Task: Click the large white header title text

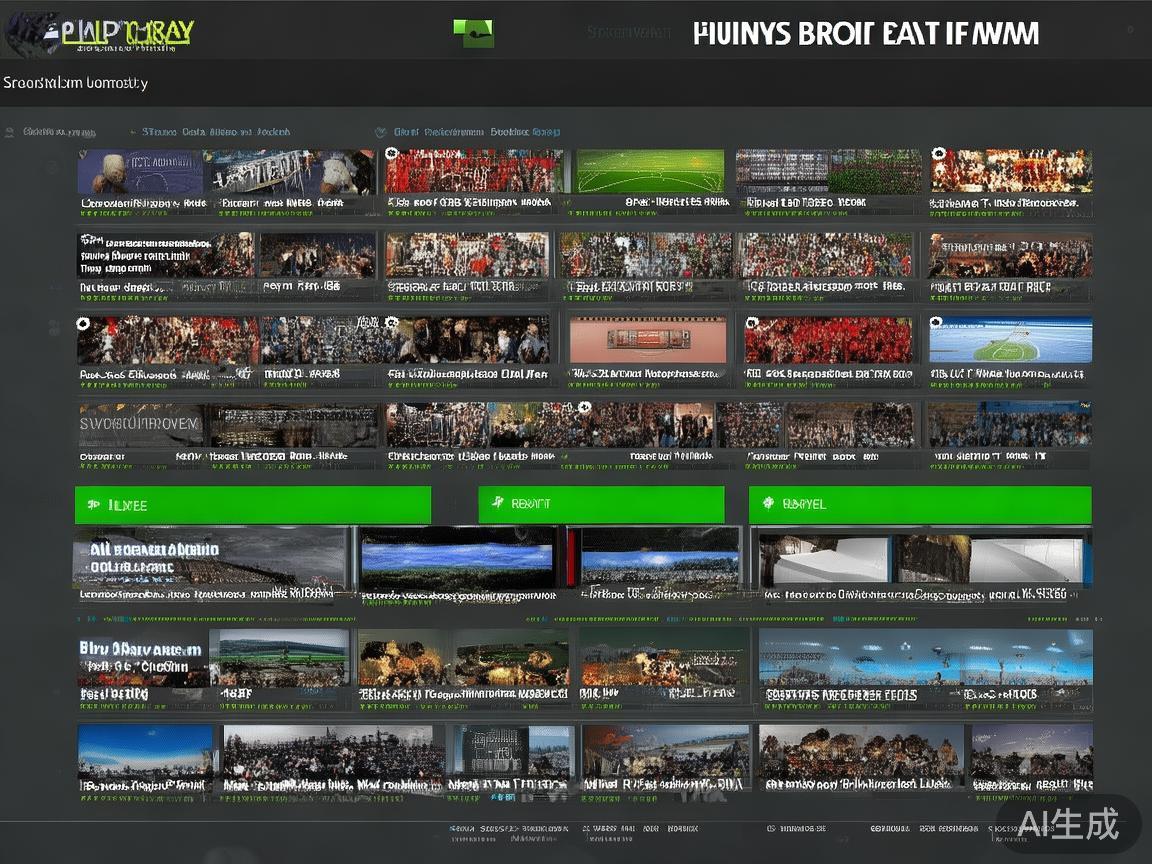Action: tap(866, 34)
